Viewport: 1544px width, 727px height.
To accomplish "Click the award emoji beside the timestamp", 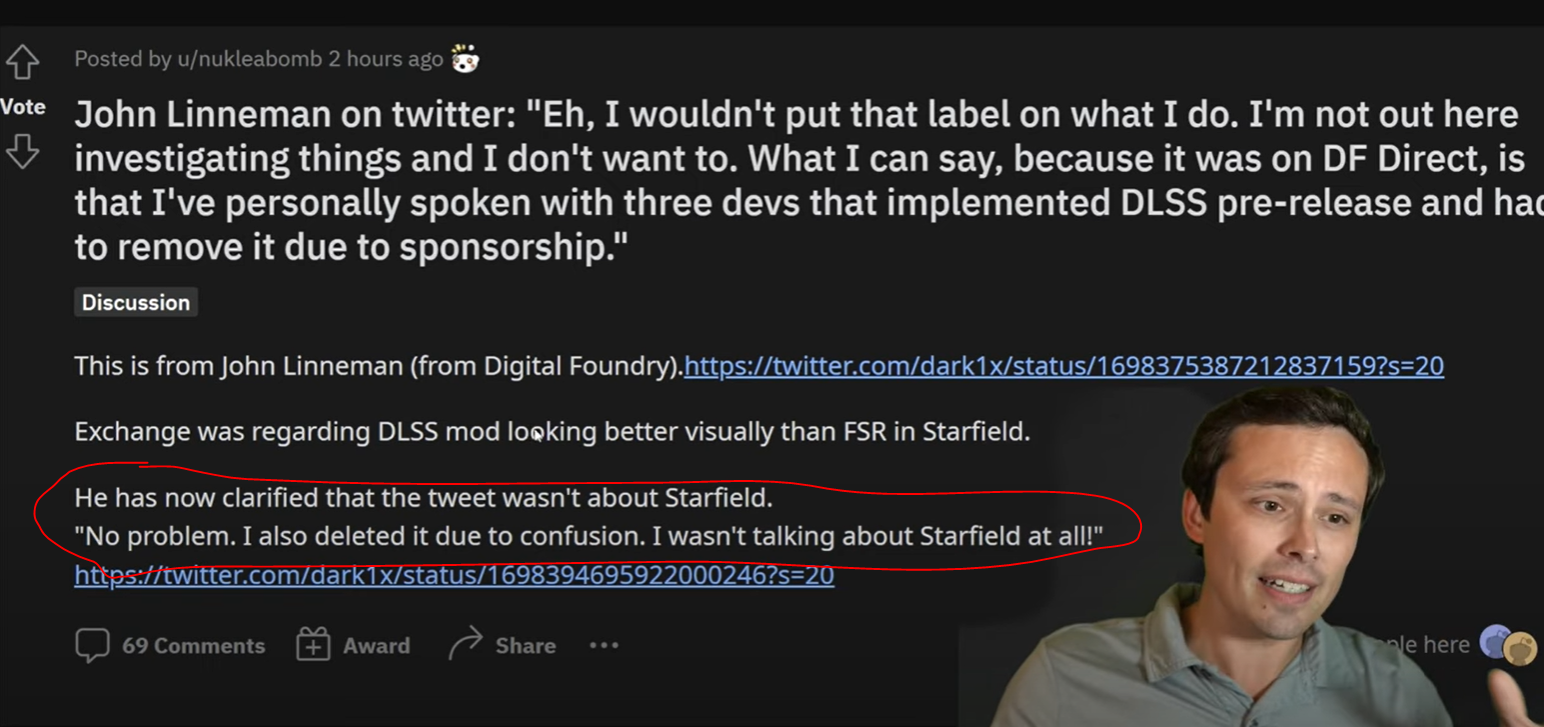I will click(x=465, y=59).
